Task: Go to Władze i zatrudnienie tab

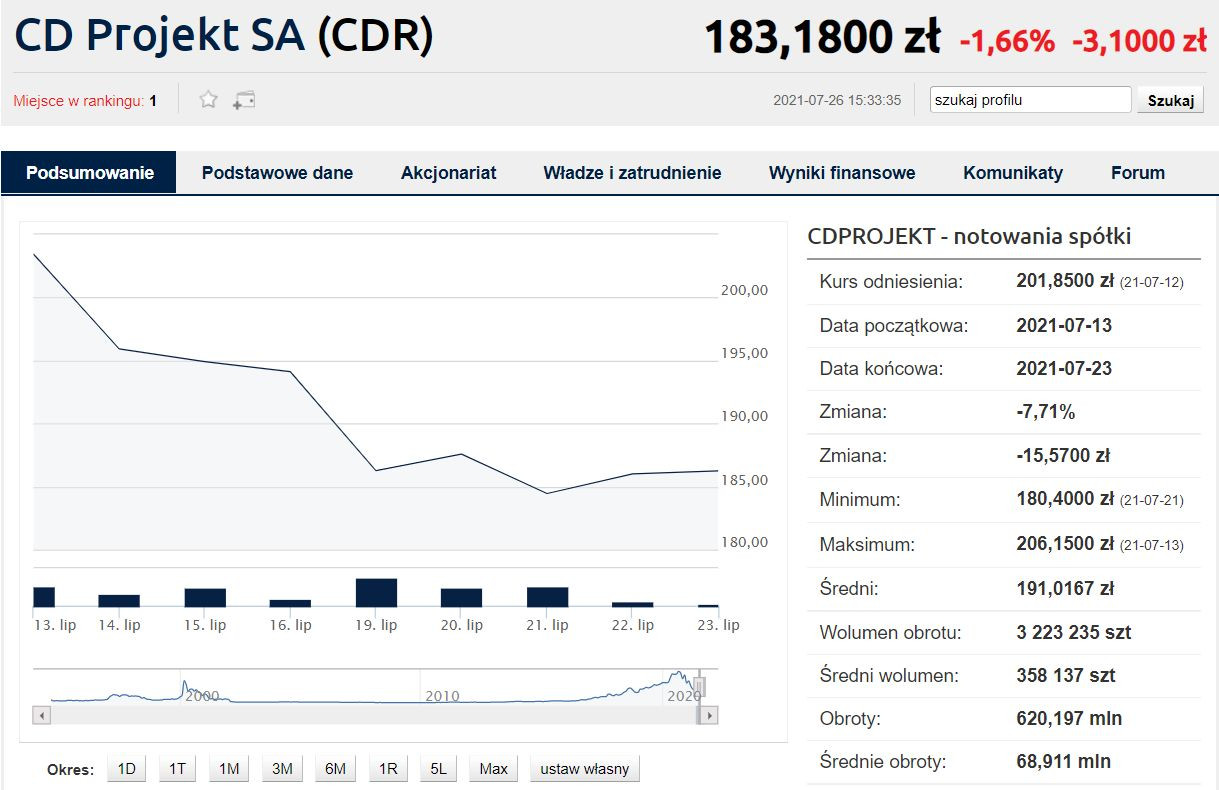Action: pyautogui.click(x=632, y=172)
